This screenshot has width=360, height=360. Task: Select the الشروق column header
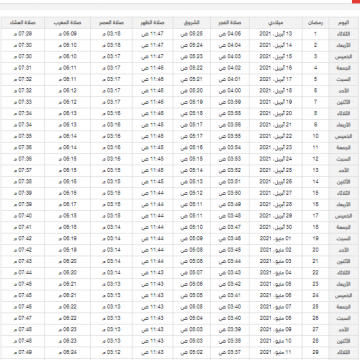pos(192,23)
